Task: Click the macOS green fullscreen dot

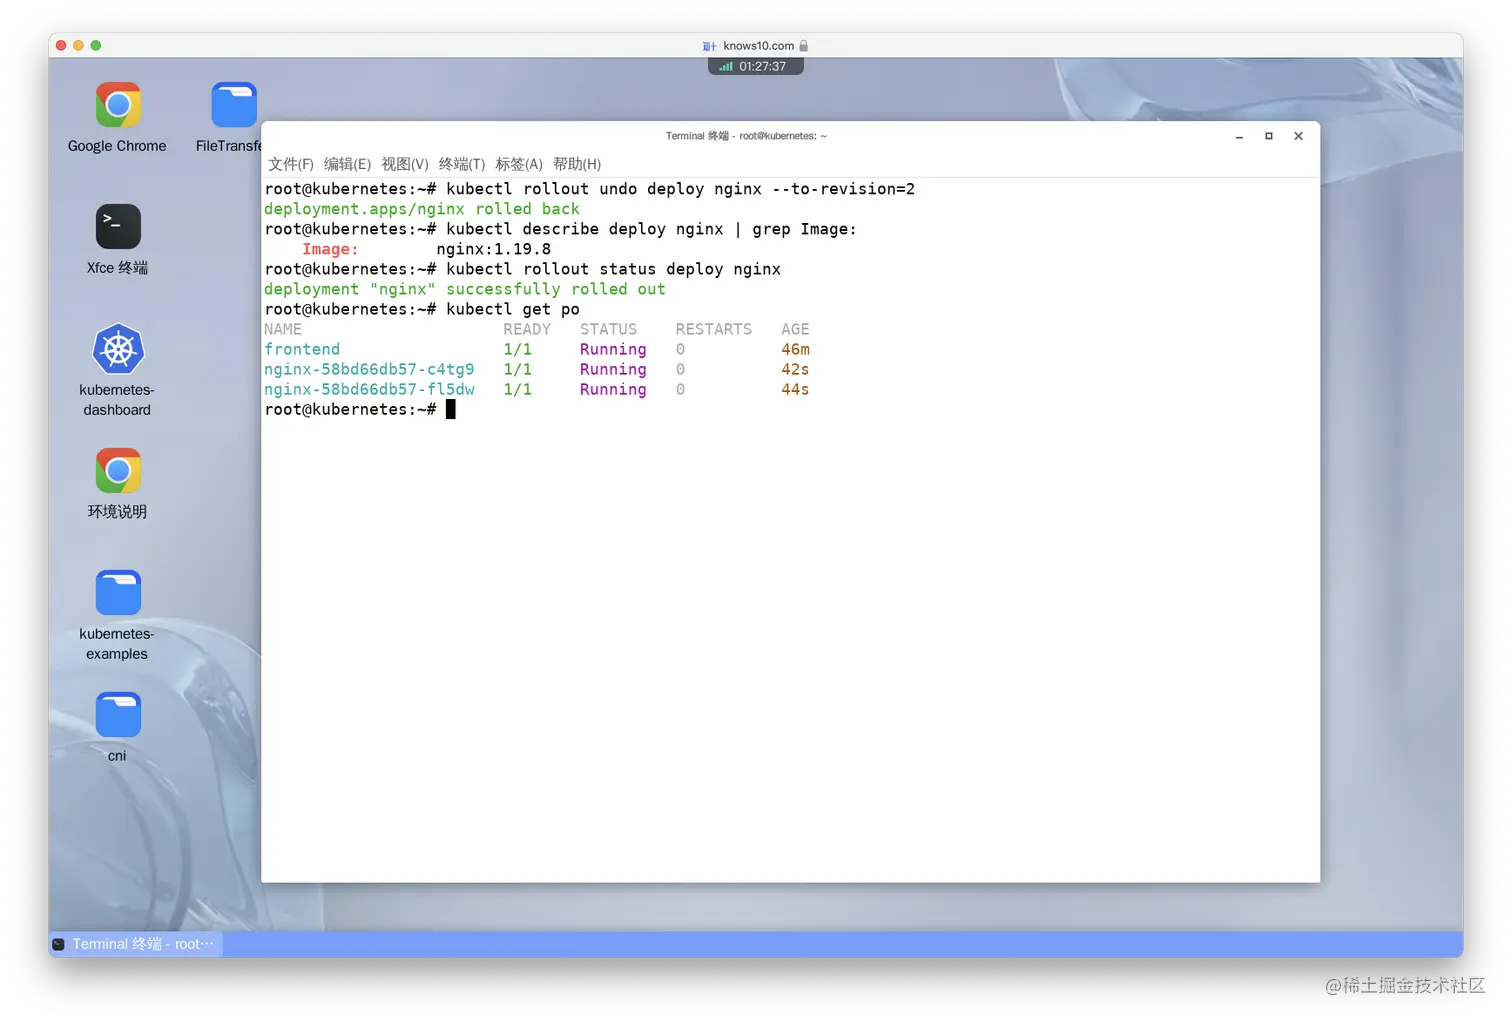Action: 96,45
